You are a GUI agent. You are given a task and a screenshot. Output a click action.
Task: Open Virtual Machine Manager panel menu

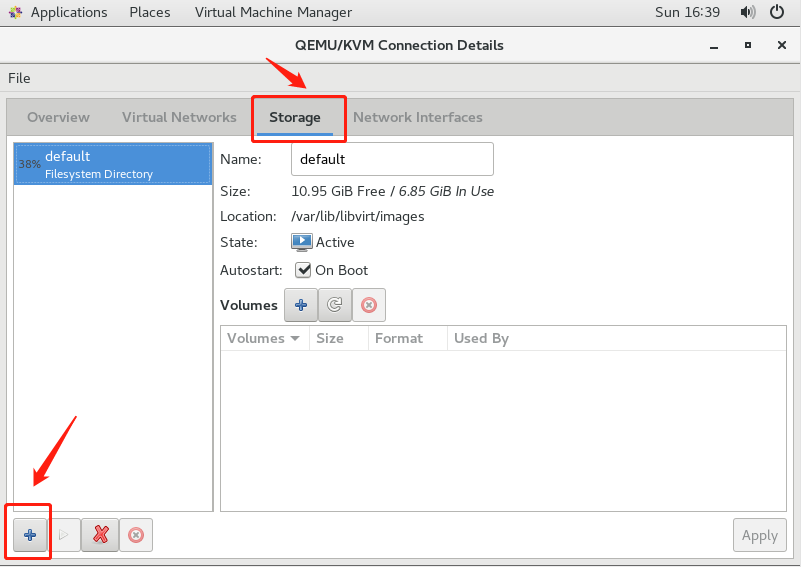pyautogui.click(x=273, y=12)
